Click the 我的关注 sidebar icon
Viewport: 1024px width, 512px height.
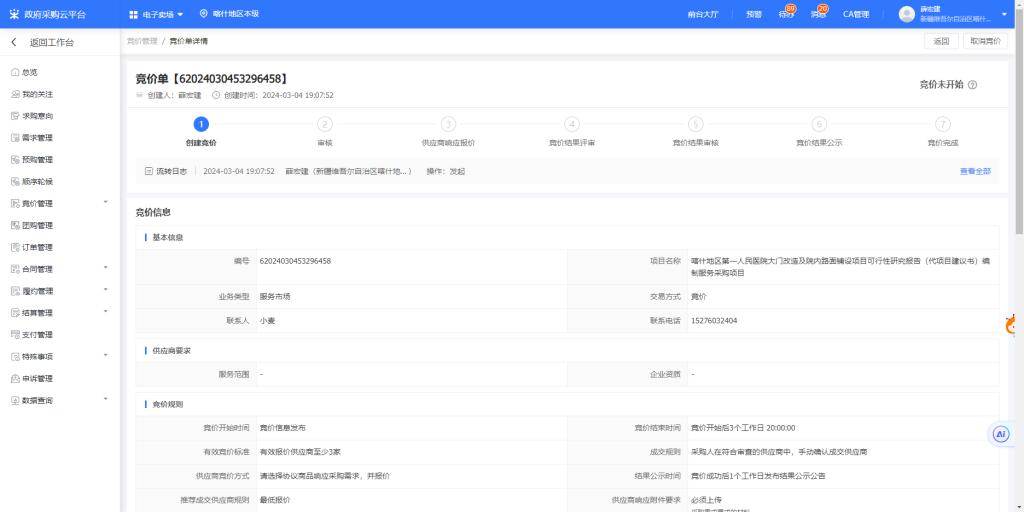coord(15,94)
